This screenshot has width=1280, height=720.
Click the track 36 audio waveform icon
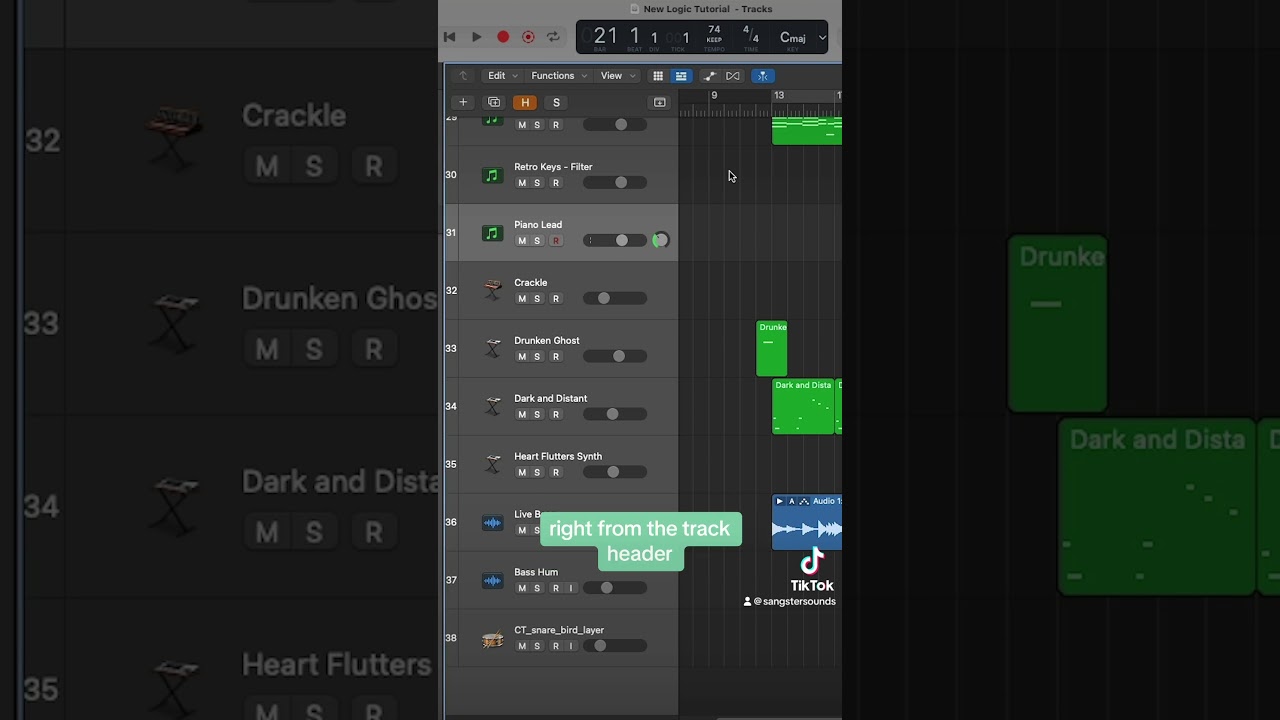(x=491, y=522)
